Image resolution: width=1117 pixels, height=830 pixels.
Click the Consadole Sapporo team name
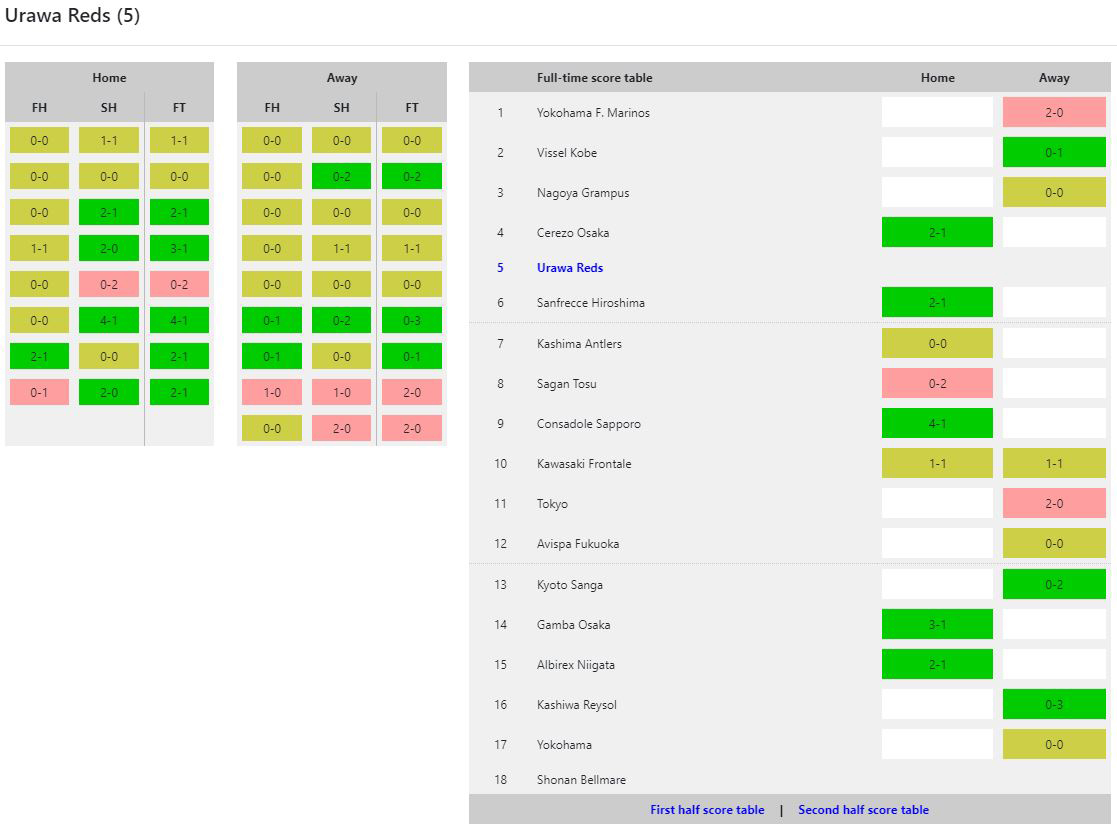(x=588, y=423)
